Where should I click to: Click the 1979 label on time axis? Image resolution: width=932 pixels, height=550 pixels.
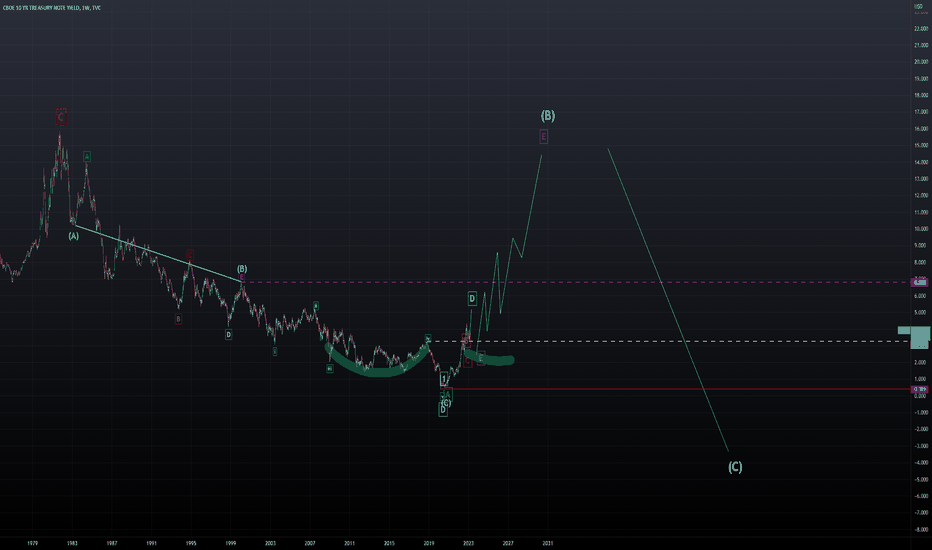[x=33, y=543]
